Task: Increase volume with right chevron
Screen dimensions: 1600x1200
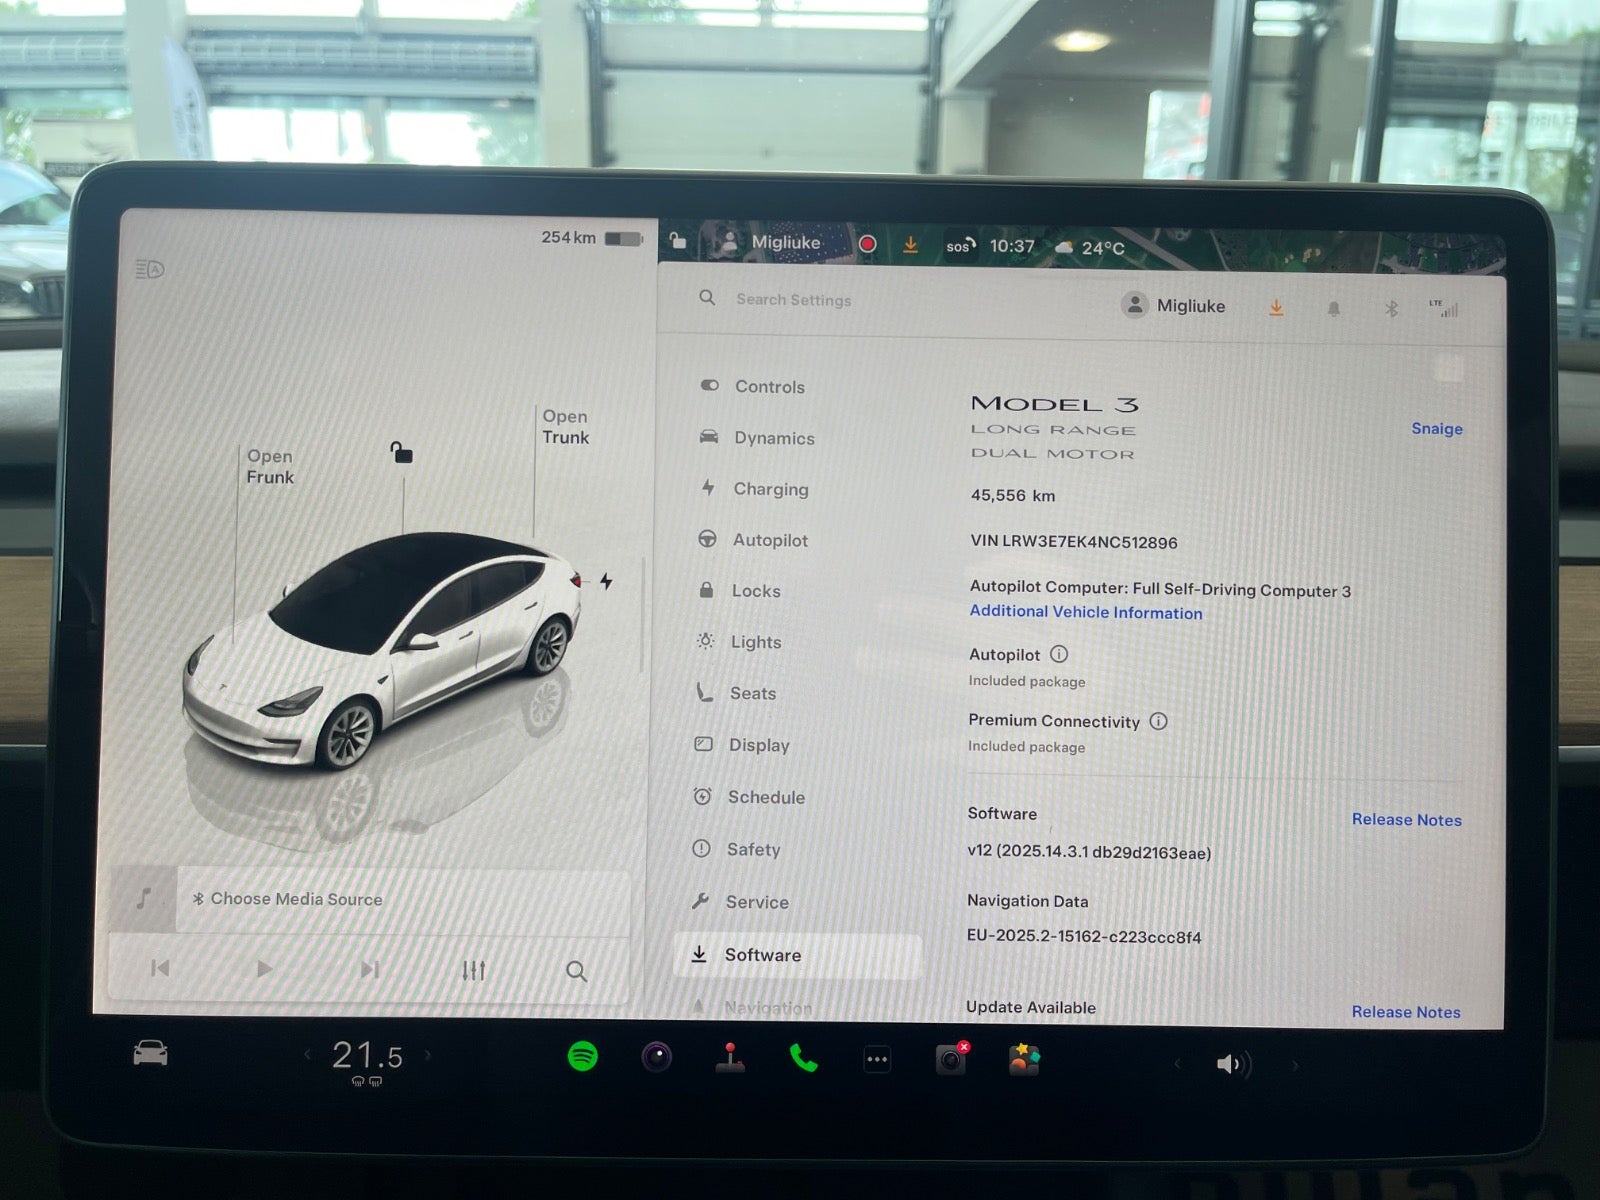Action: pyautogui.click(x=1295, y=1065)
